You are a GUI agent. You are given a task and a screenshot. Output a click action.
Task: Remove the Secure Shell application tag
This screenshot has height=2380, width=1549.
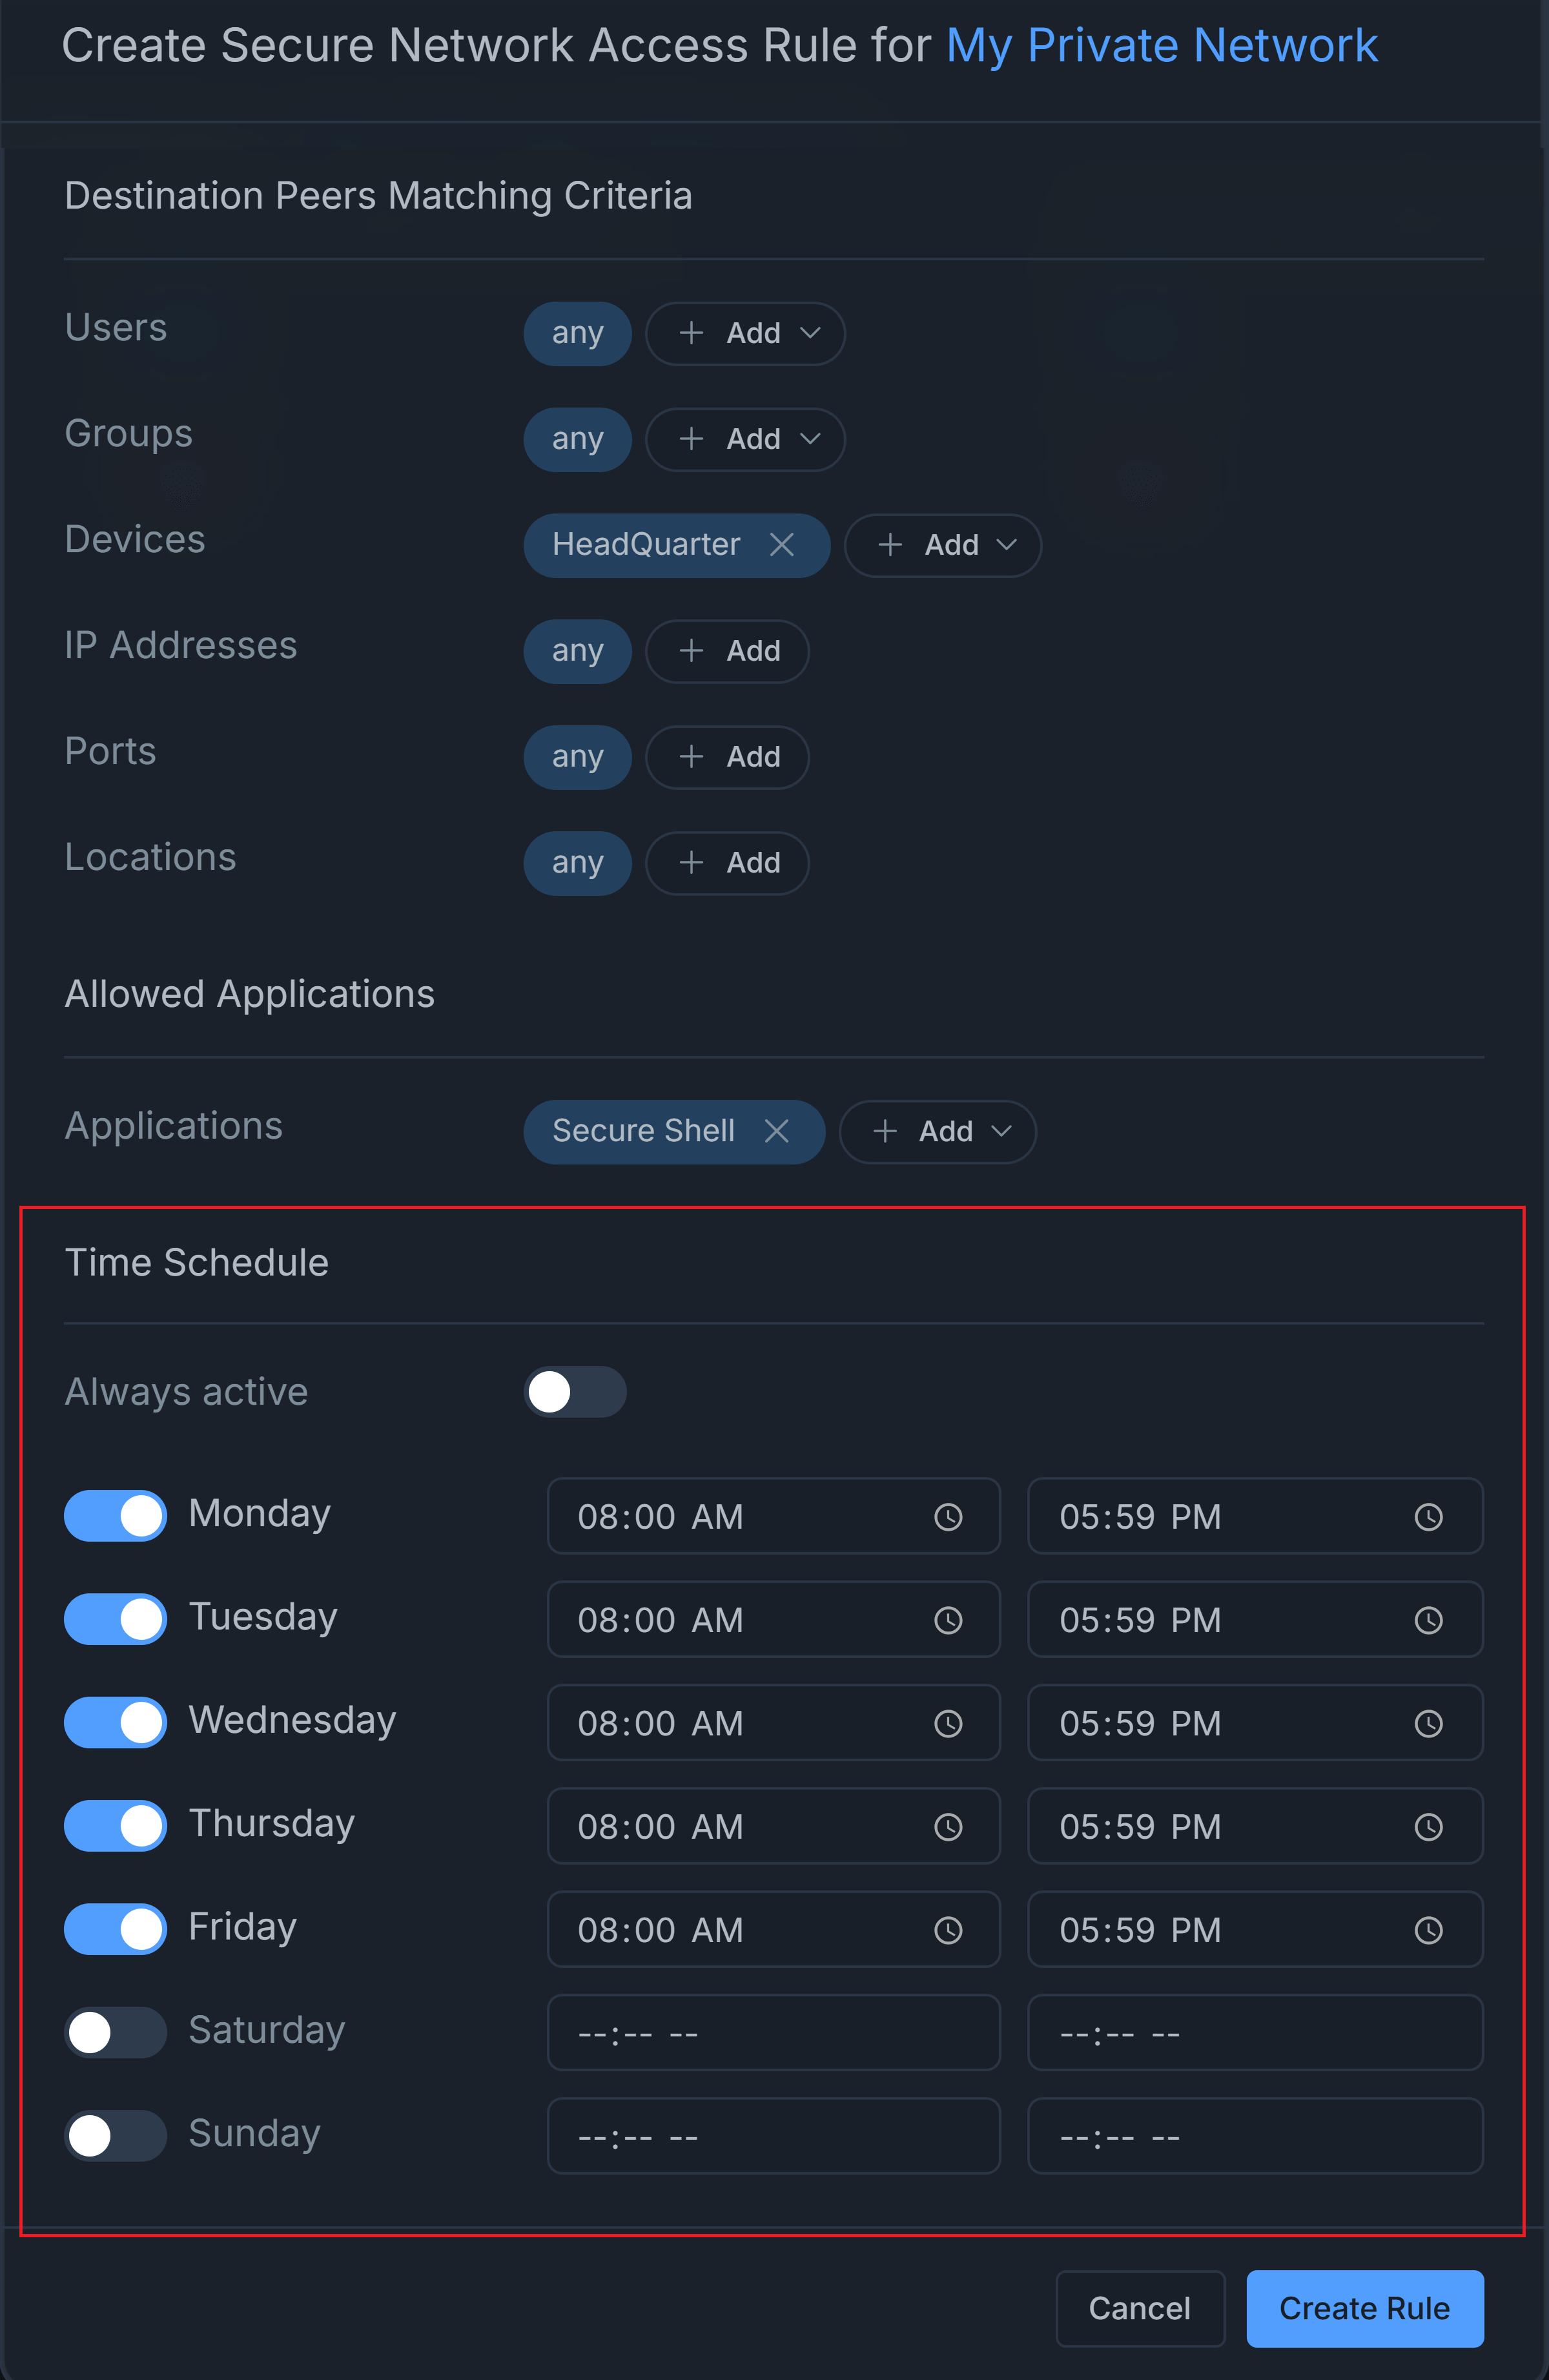pos(777,1131)
